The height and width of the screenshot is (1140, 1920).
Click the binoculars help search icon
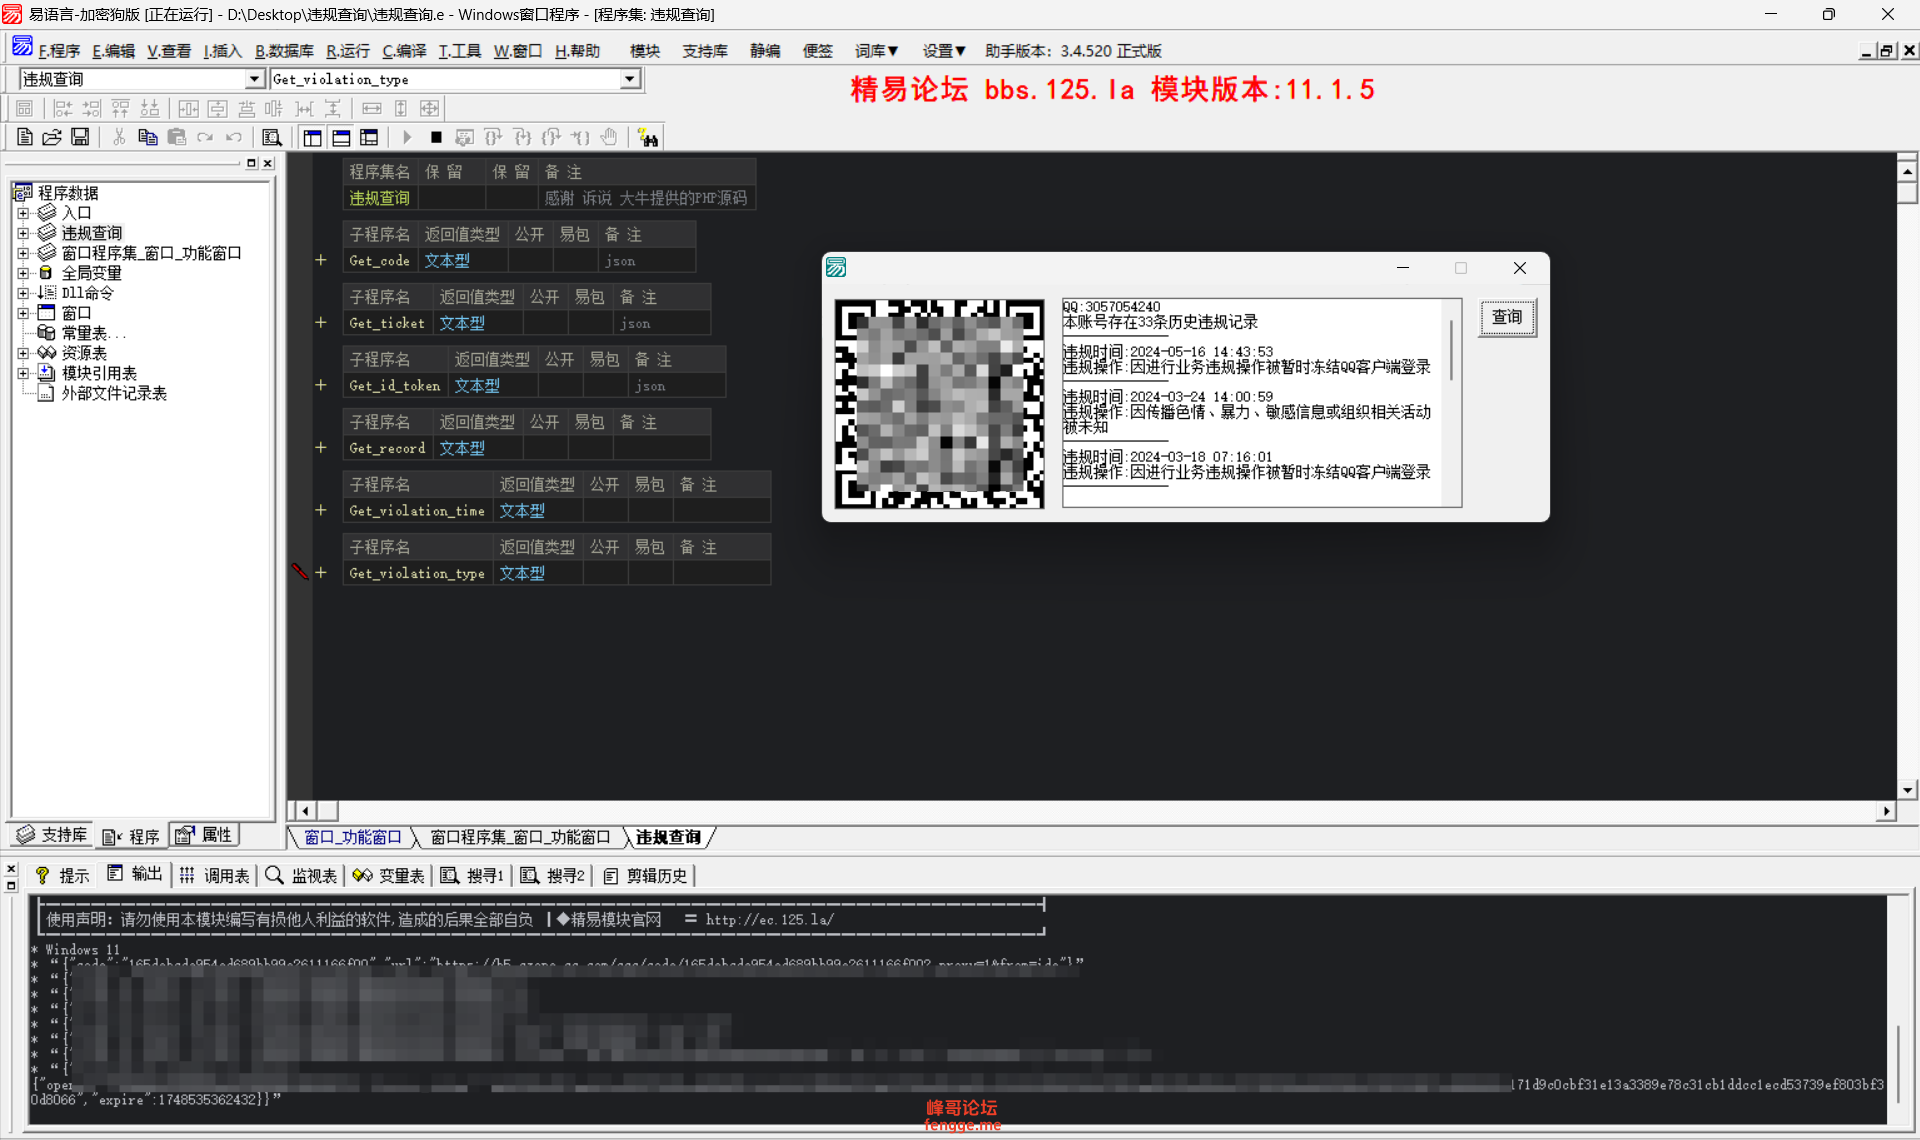click(648, 138)
